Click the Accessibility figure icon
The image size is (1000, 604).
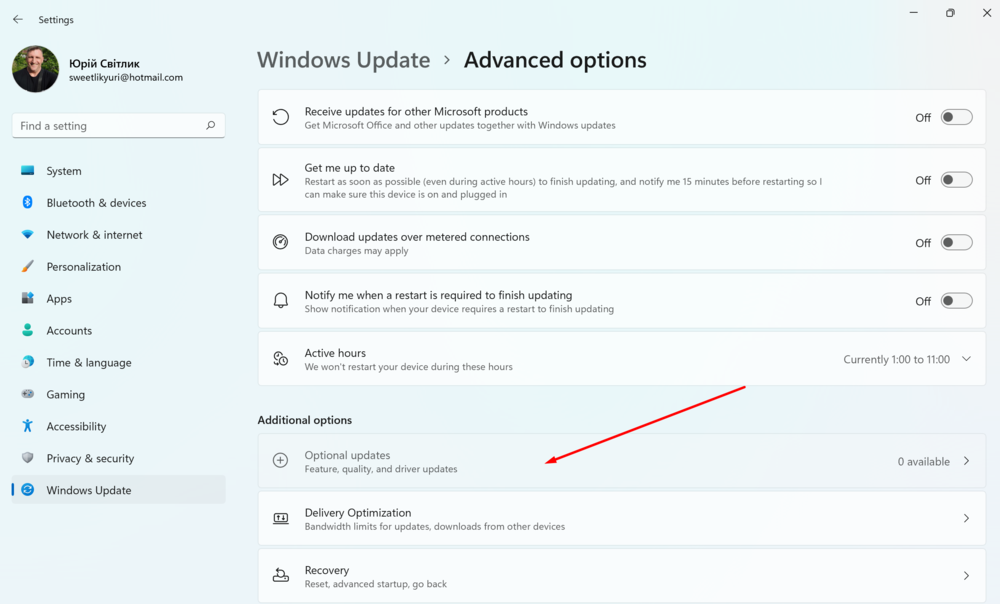point(28,426)
